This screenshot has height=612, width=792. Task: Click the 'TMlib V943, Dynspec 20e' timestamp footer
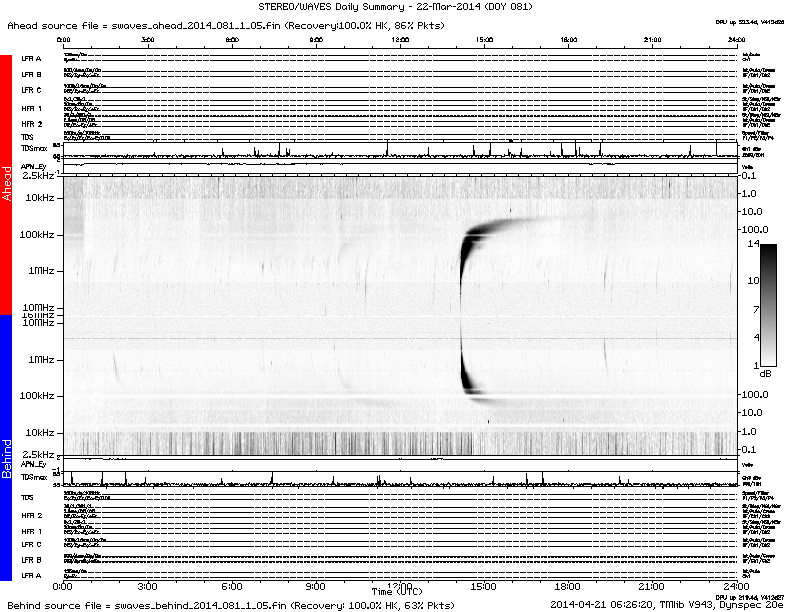666,604
